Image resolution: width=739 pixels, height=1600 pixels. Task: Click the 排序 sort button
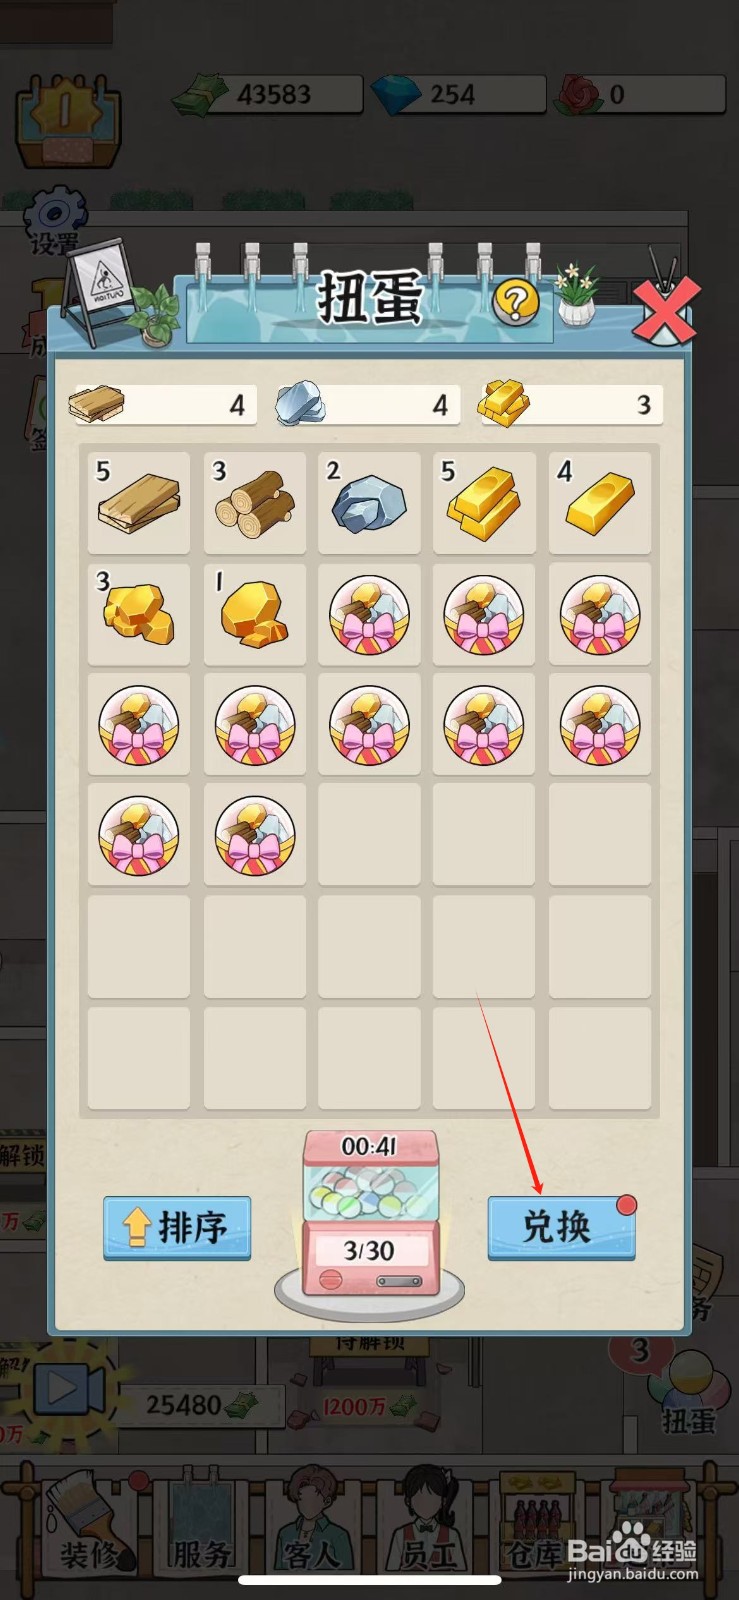[x=177, y=1227]
